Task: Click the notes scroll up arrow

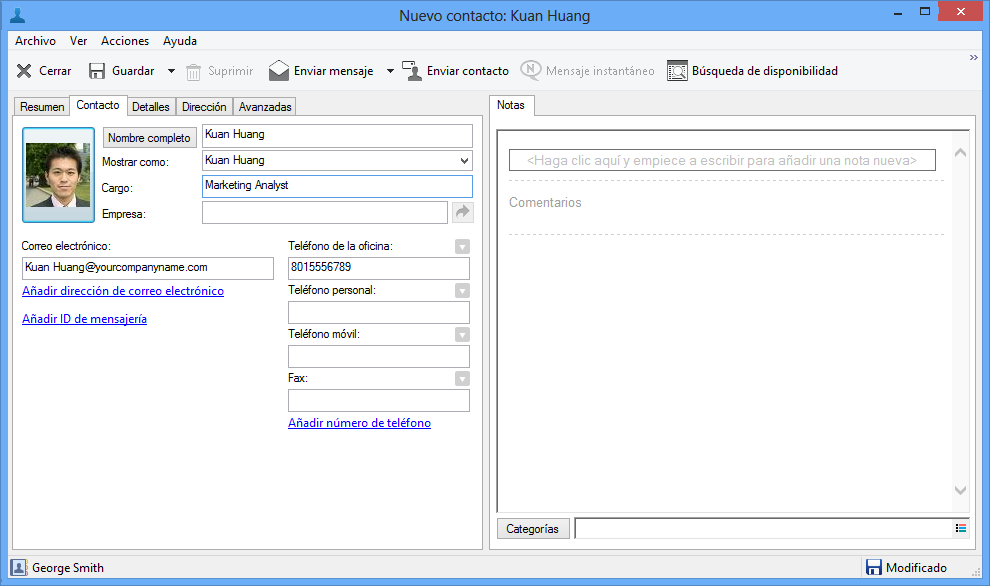Action: tap(960, 153)
